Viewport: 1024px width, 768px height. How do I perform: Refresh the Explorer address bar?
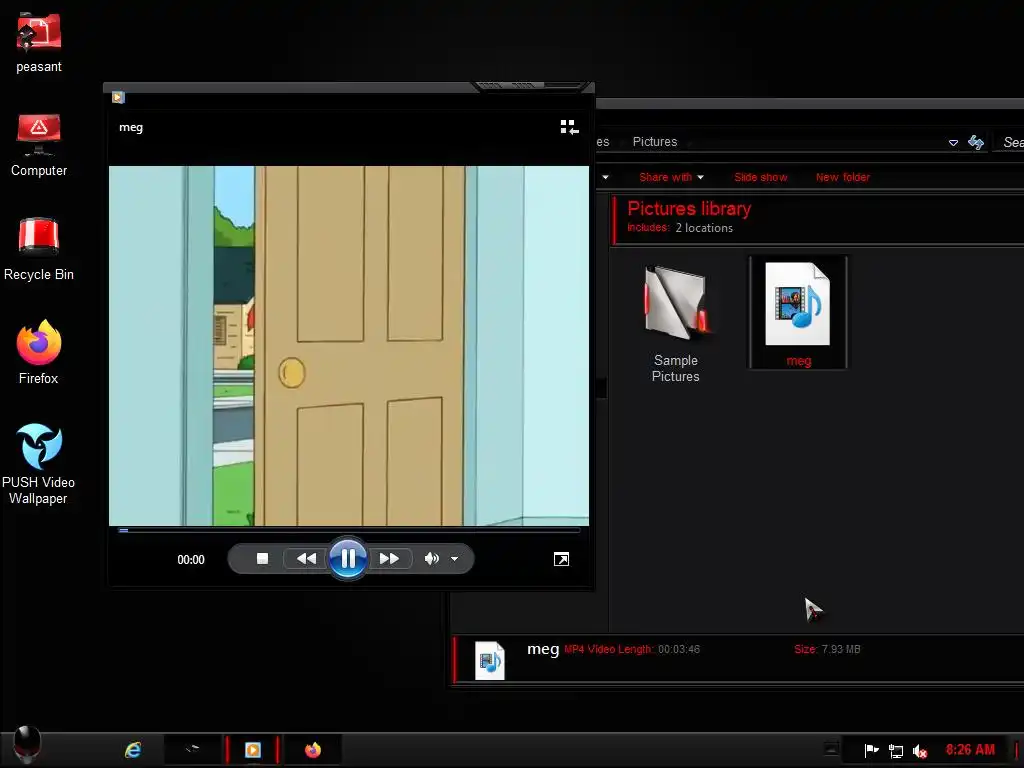(x=976, y=142)
